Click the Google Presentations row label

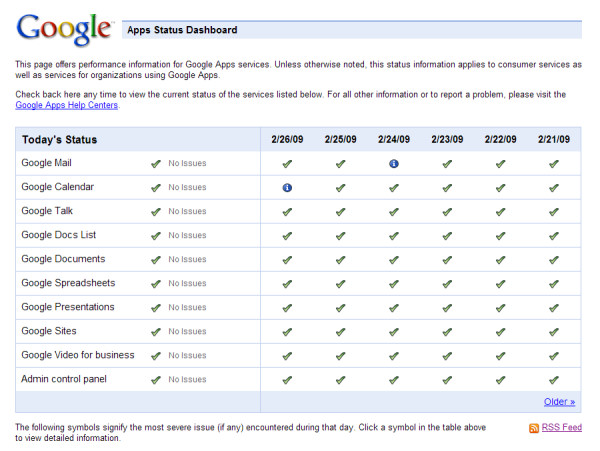point(68,307)
